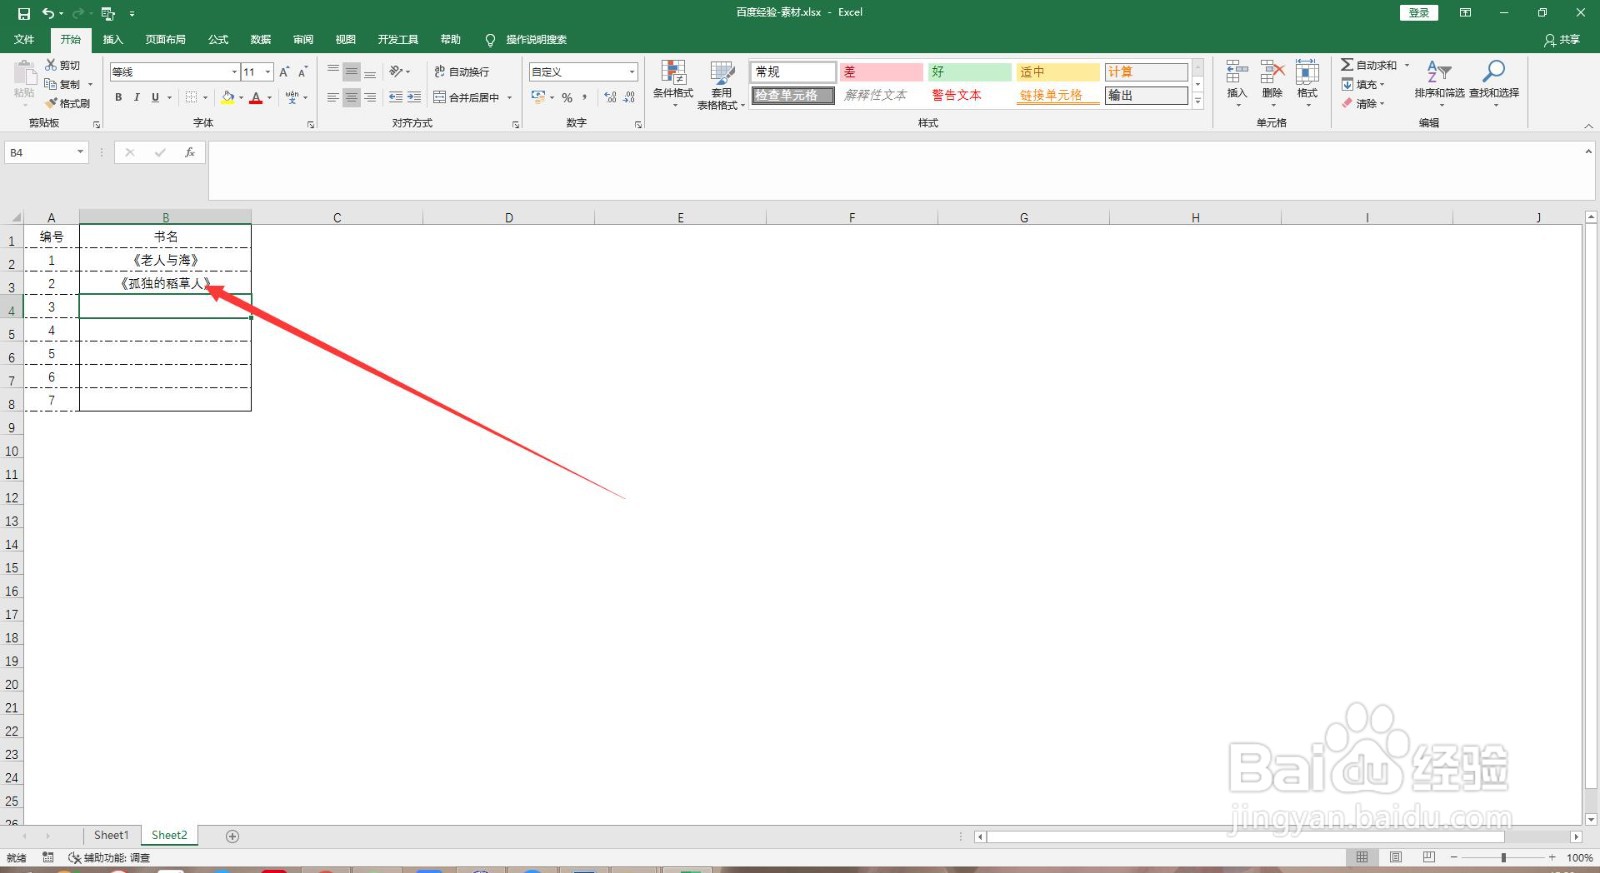Open the 数据 (Data) ribbon tab
This screenshot has width=1600, height=873.
click(x=261, y=40)
